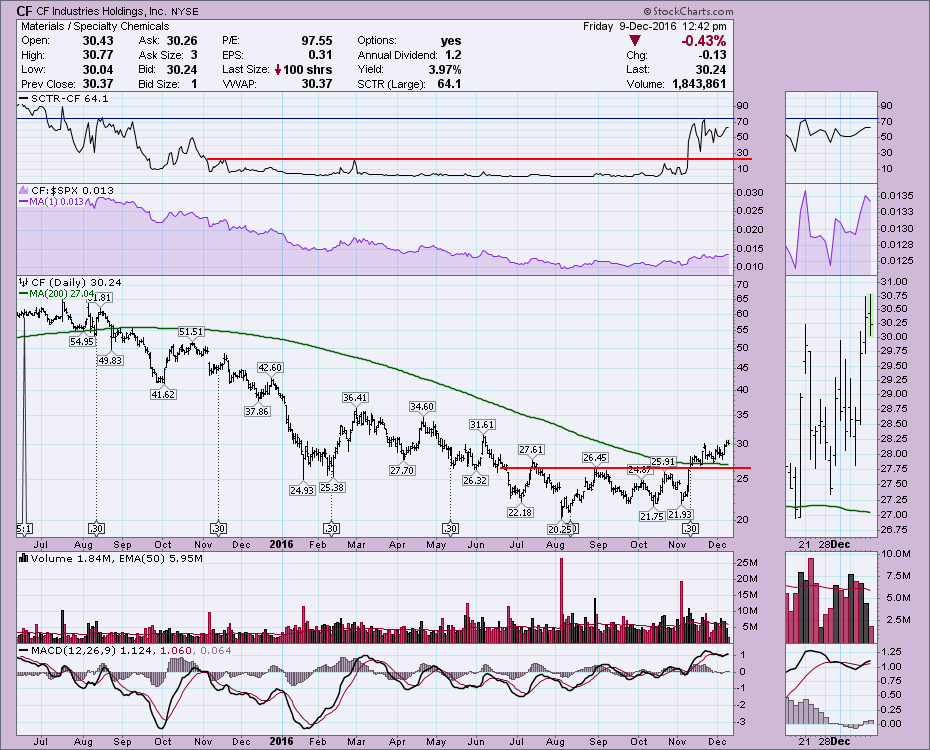
Task: Click the SCTR (Large) 64.1 value
Action: tap(449, 84)
